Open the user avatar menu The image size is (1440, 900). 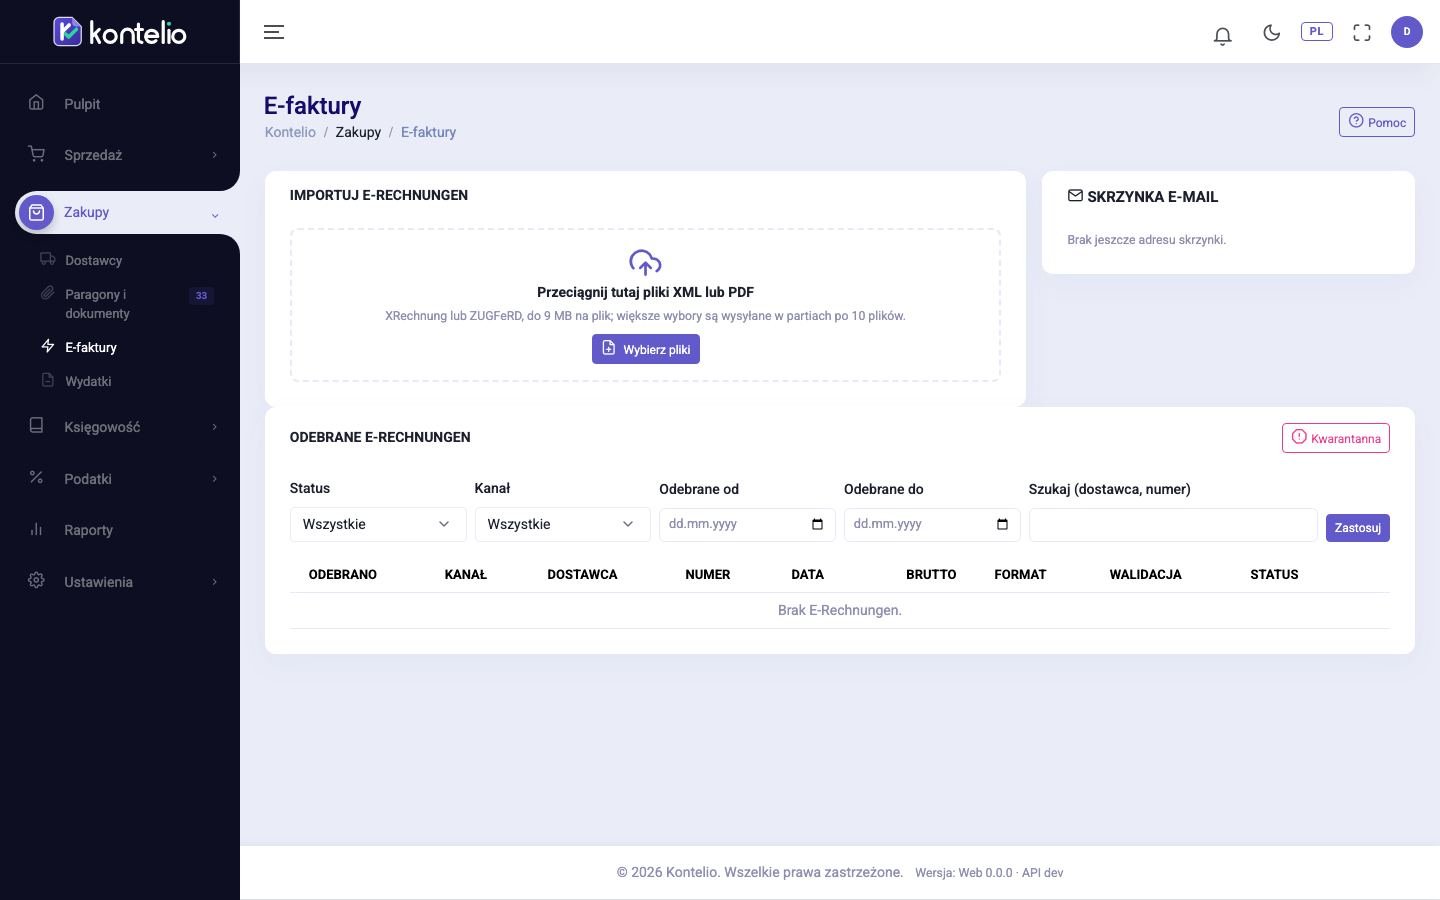click(x=1406, y=32)
